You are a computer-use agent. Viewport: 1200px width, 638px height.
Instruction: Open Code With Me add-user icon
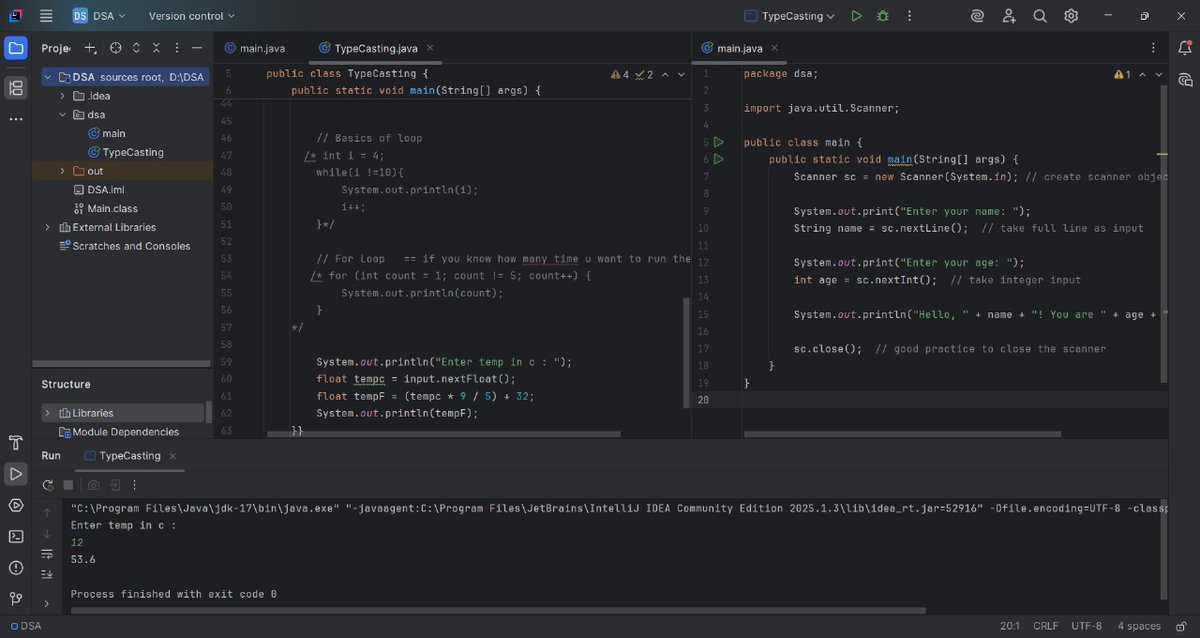click(1009, 16)
